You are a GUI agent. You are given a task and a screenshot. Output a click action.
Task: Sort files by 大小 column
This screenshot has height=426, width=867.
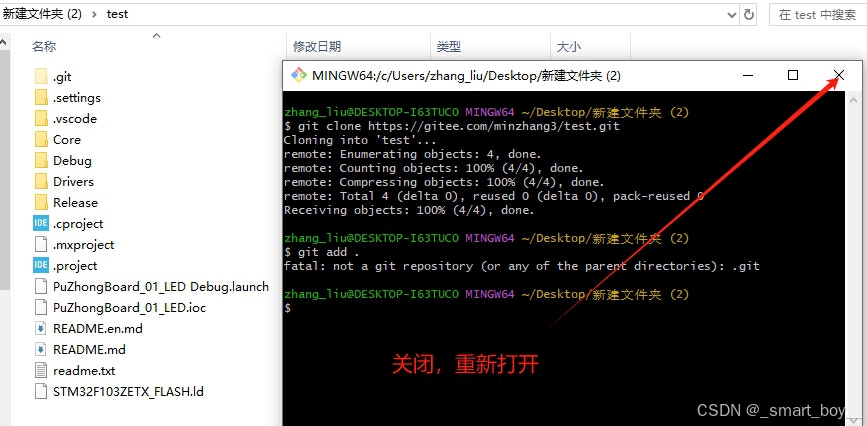tap(568, 47)
